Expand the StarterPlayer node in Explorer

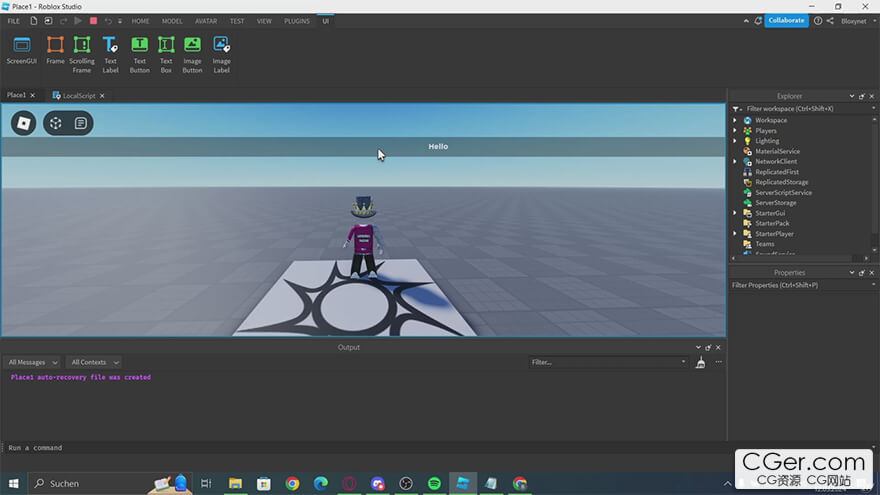(x=735, y=233)
